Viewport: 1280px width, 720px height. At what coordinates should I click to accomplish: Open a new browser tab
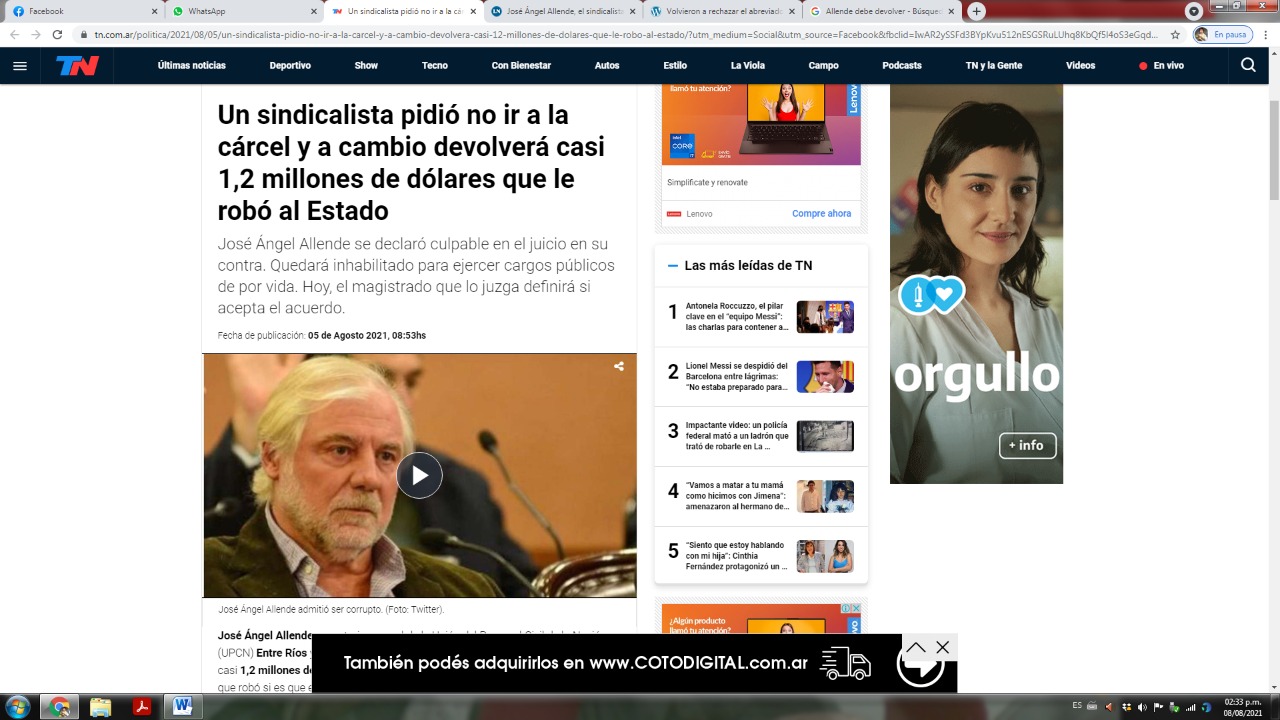point(976,11)
